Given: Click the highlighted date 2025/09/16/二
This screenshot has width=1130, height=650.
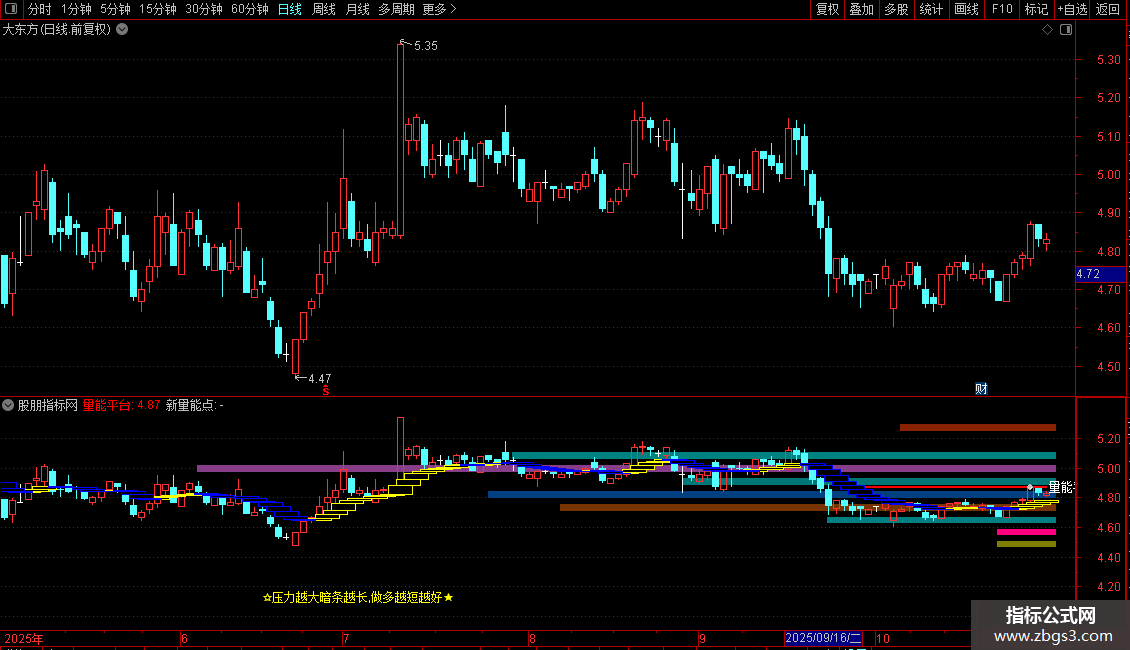Looking at the screenshot, I should 823,638.
